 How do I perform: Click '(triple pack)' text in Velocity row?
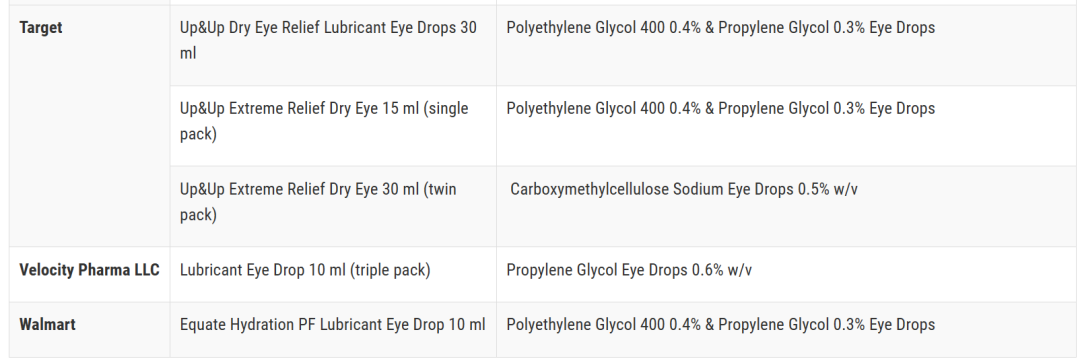390,270
